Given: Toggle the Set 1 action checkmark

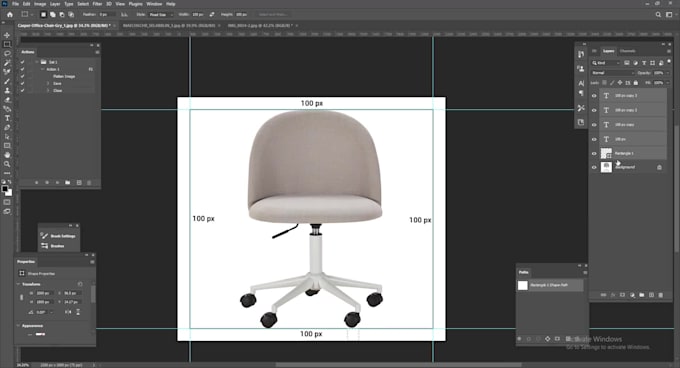Looking at the screenshot, I should click(23, 62).
